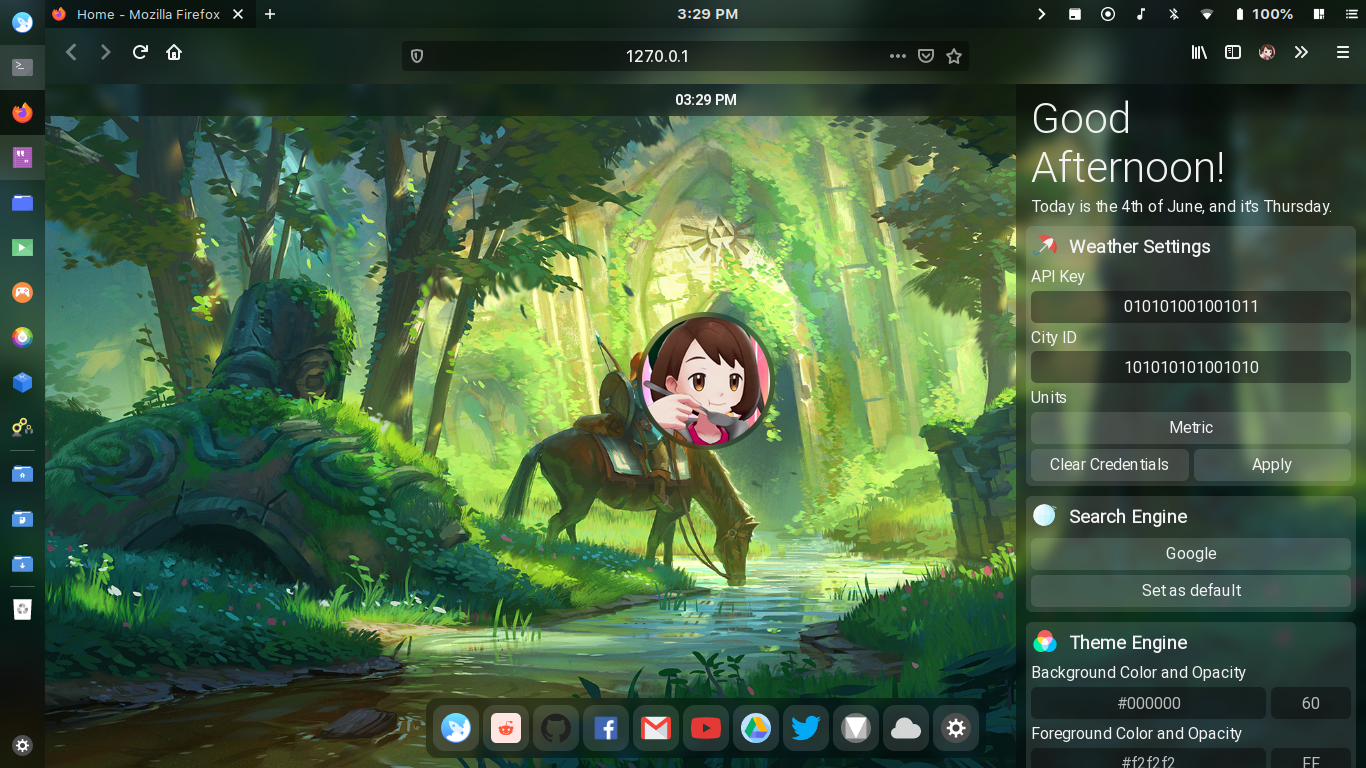Image resolution: width=1366 pixels, height=768 pixels.
Task: Open the yellow gears app in the left dock
Action: 22,427
